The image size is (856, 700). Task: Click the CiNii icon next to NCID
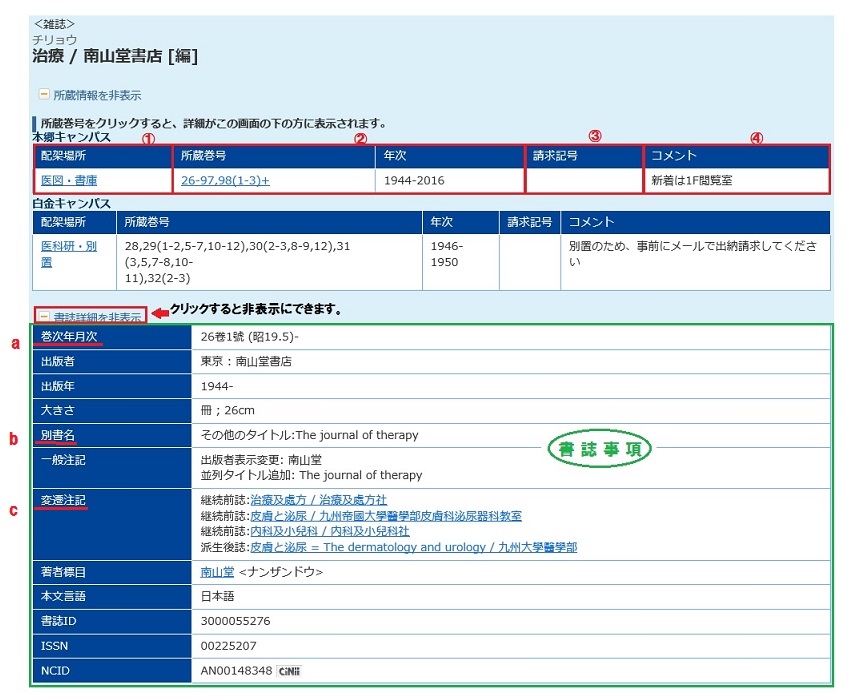289,671
